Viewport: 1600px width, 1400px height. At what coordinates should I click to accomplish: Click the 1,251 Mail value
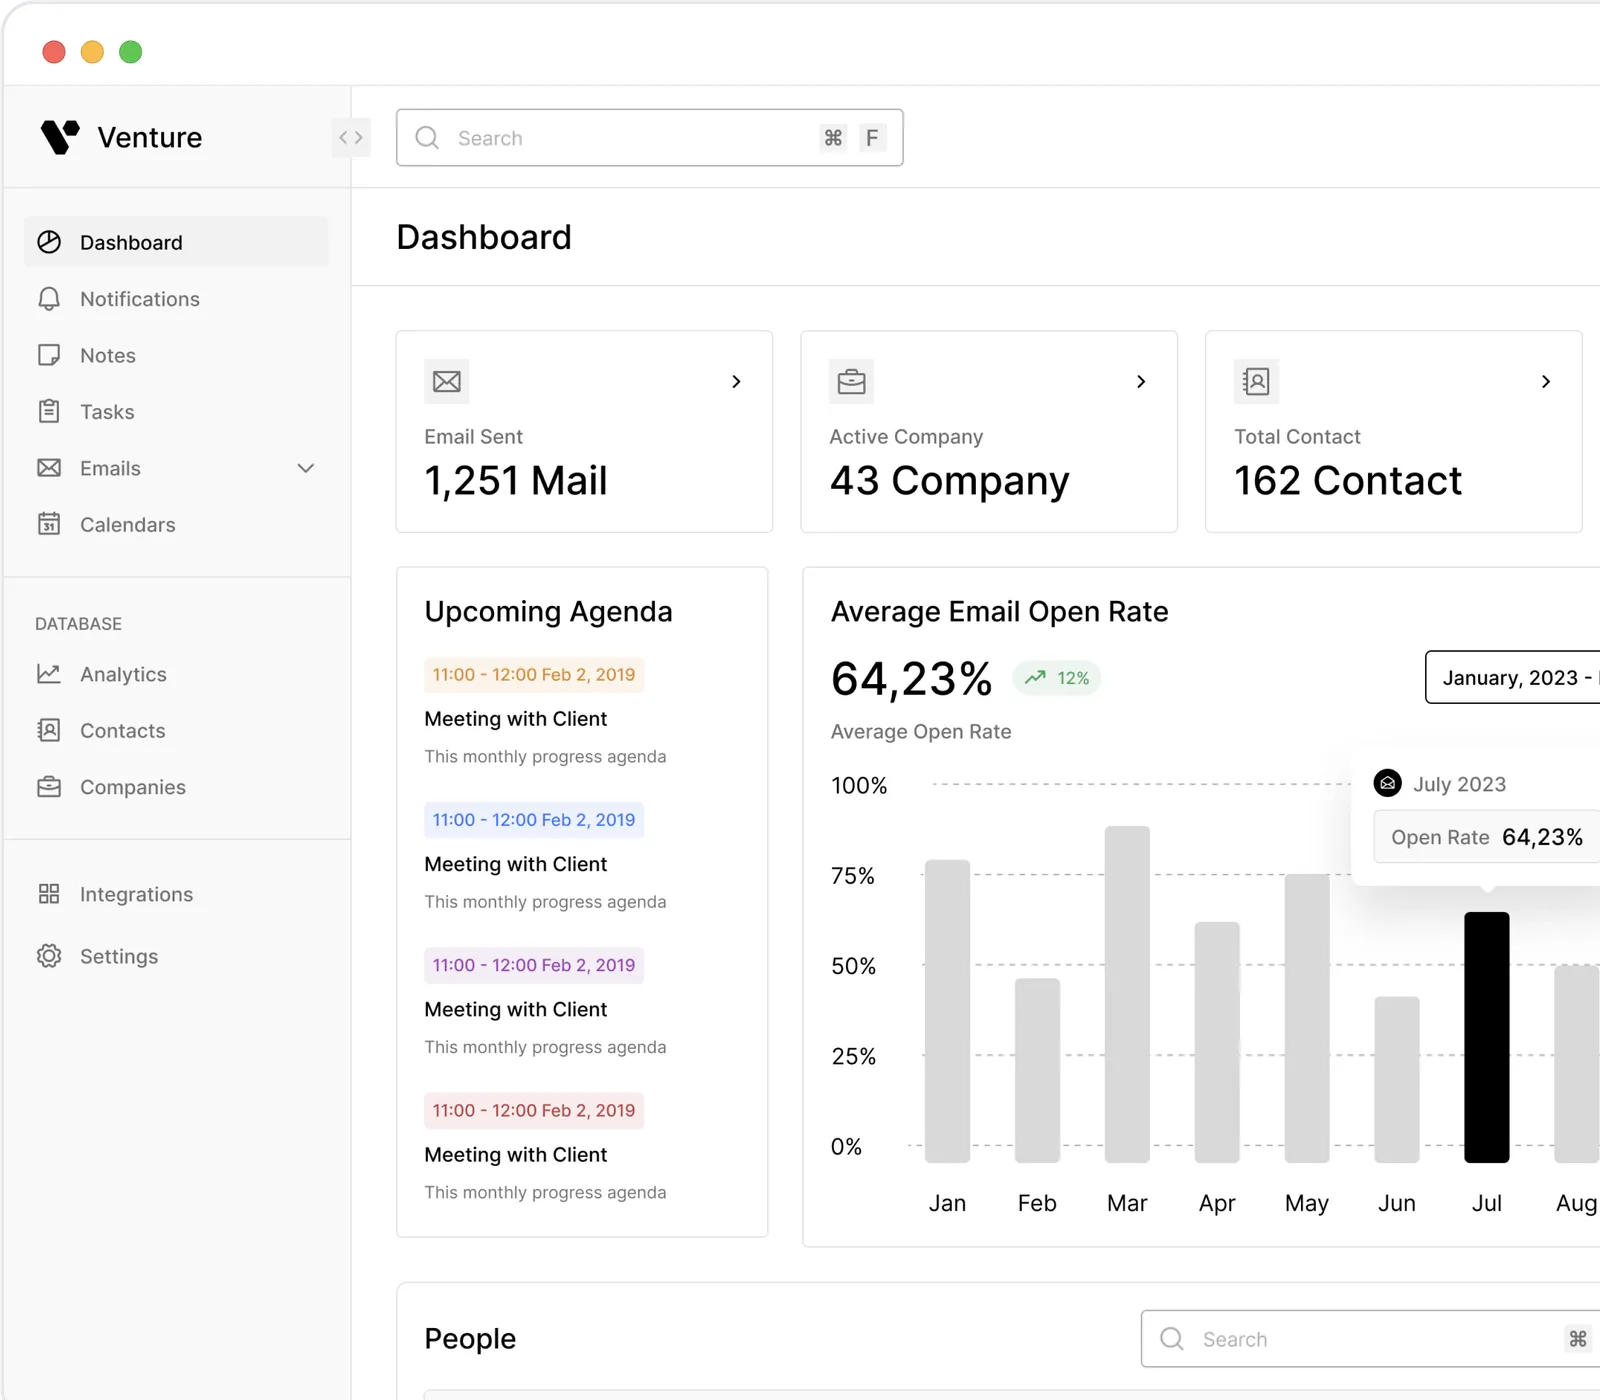pos(516,481)
